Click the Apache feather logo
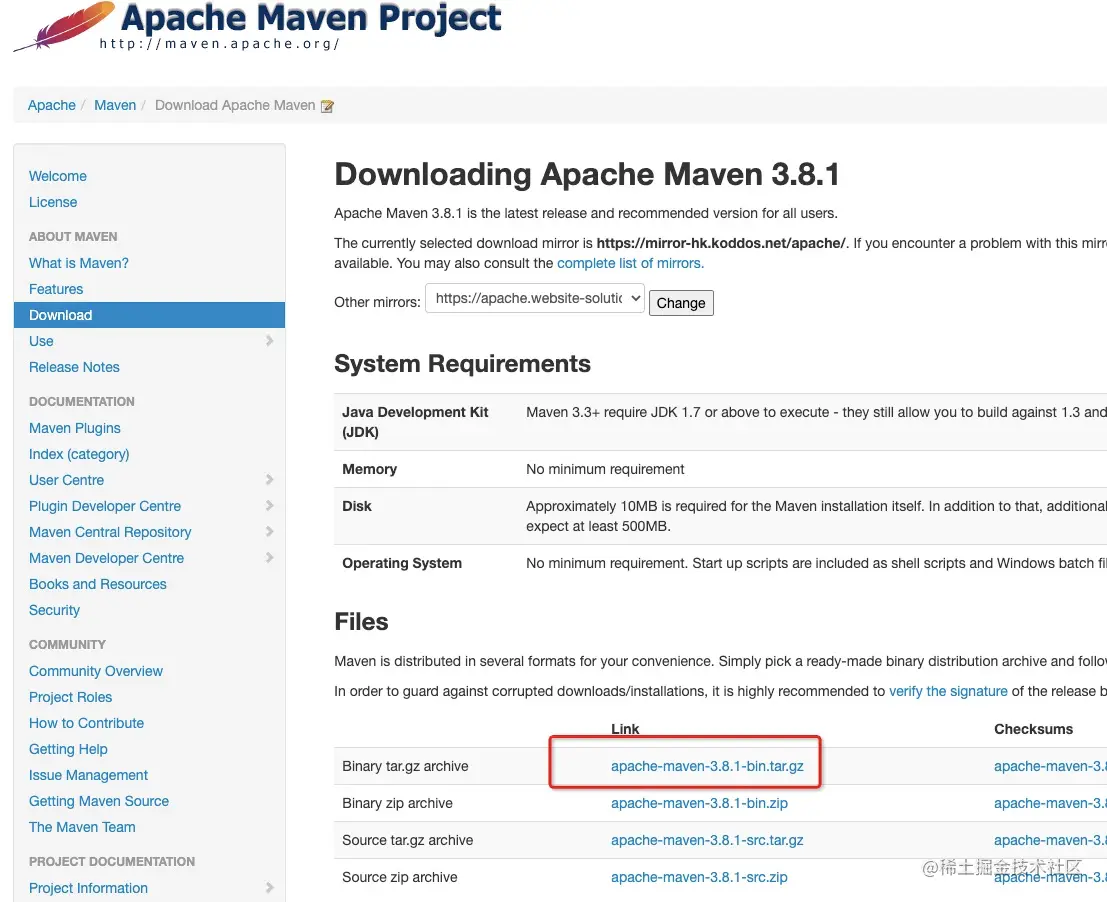 point(64,26)
